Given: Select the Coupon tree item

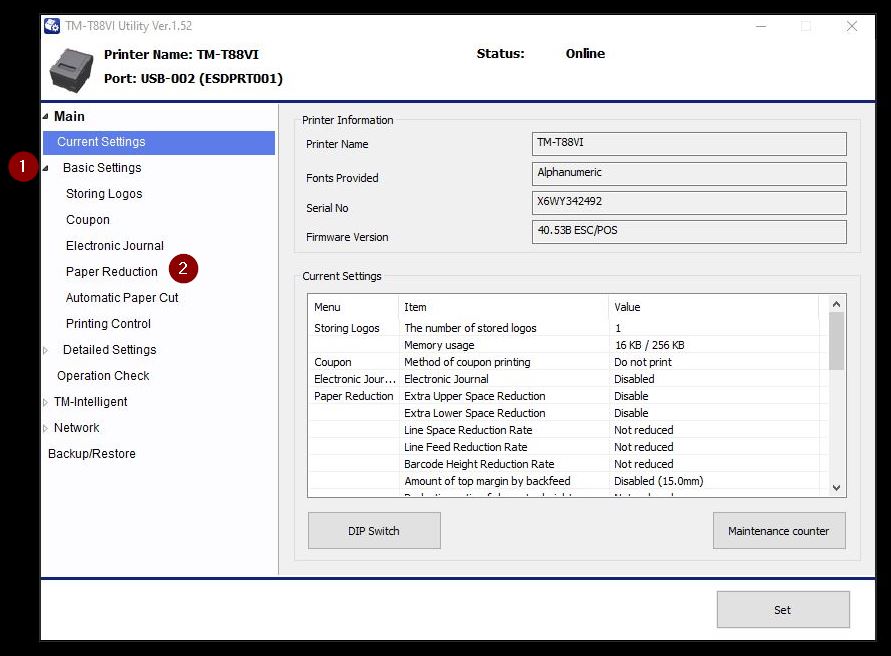Looking at the screenshot, I should (x=88, y=220).
